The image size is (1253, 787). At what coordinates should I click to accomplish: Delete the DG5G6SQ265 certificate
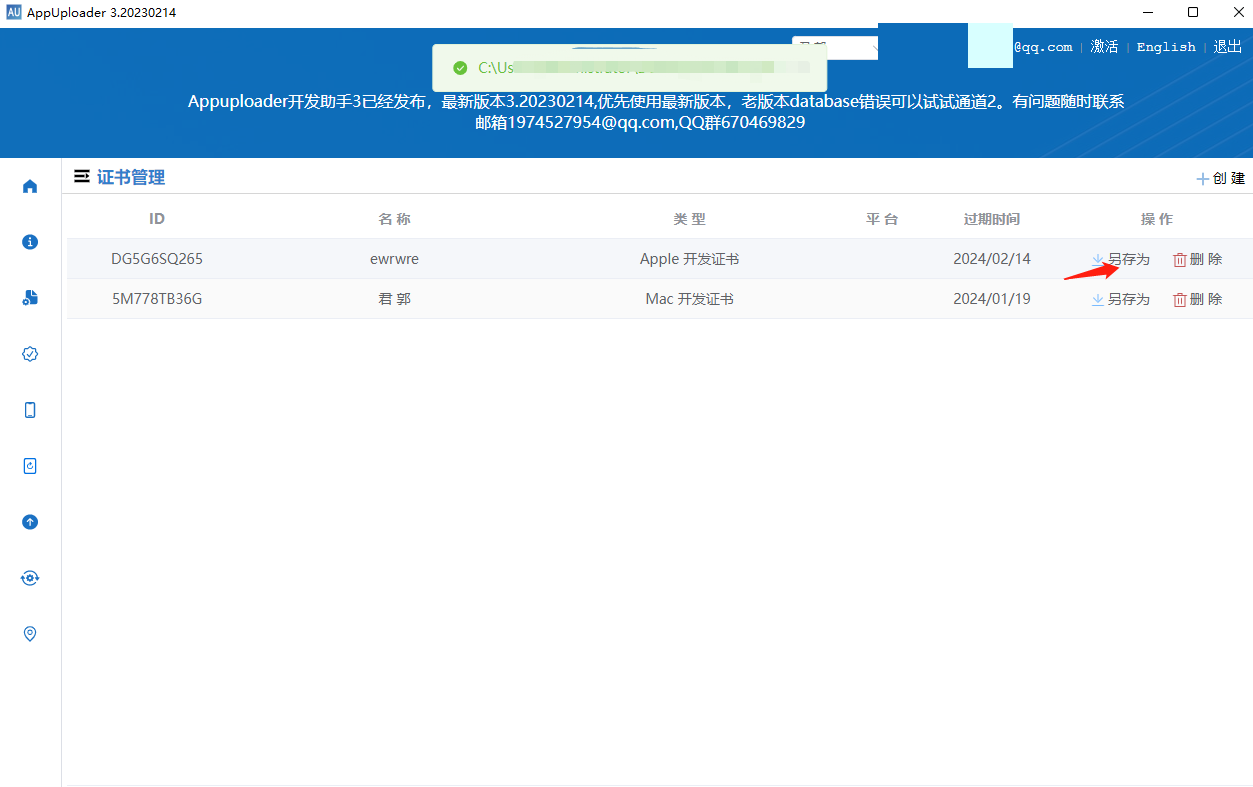pos(1197,259)
